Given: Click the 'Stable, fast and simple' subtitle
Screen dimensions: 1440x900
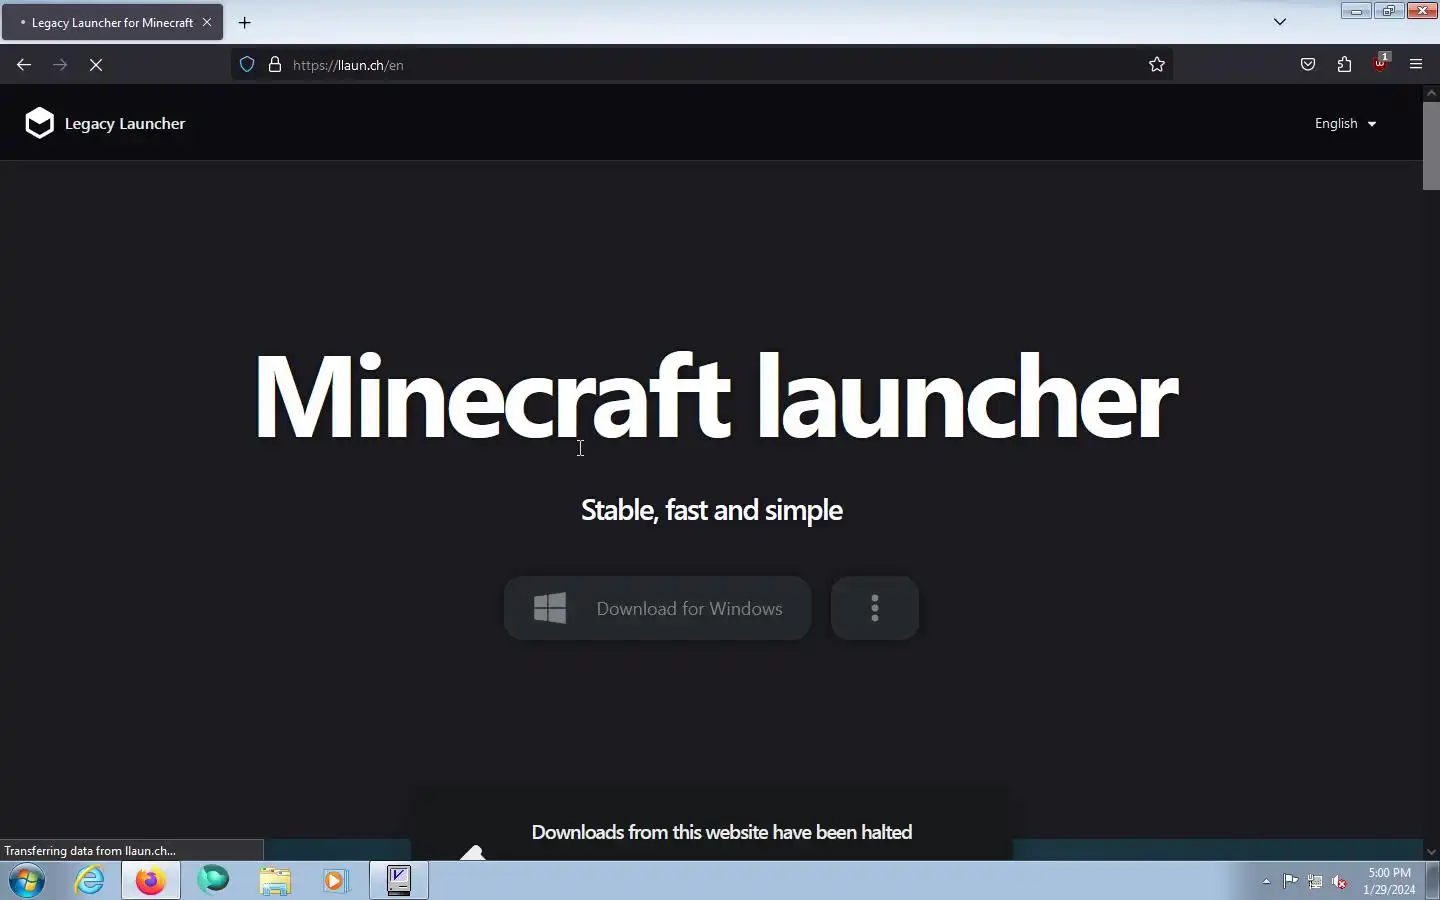Looking at the screenshot, I should pos(712,510).
